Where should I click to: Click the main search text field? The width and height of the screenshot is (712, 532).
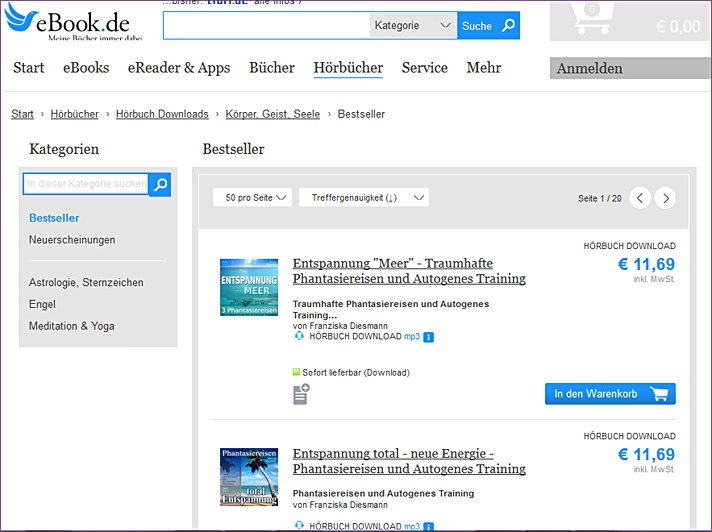(266, 26)
